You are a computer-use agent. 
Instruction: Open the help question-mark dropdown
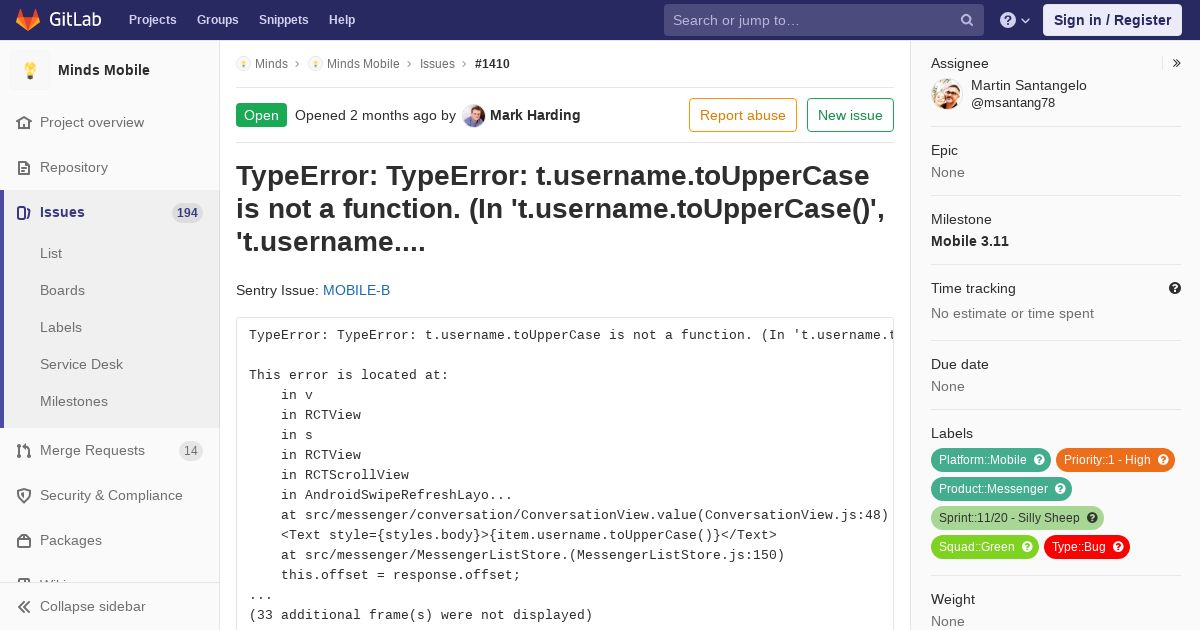pyautogui.click(x=1015, y=20)
